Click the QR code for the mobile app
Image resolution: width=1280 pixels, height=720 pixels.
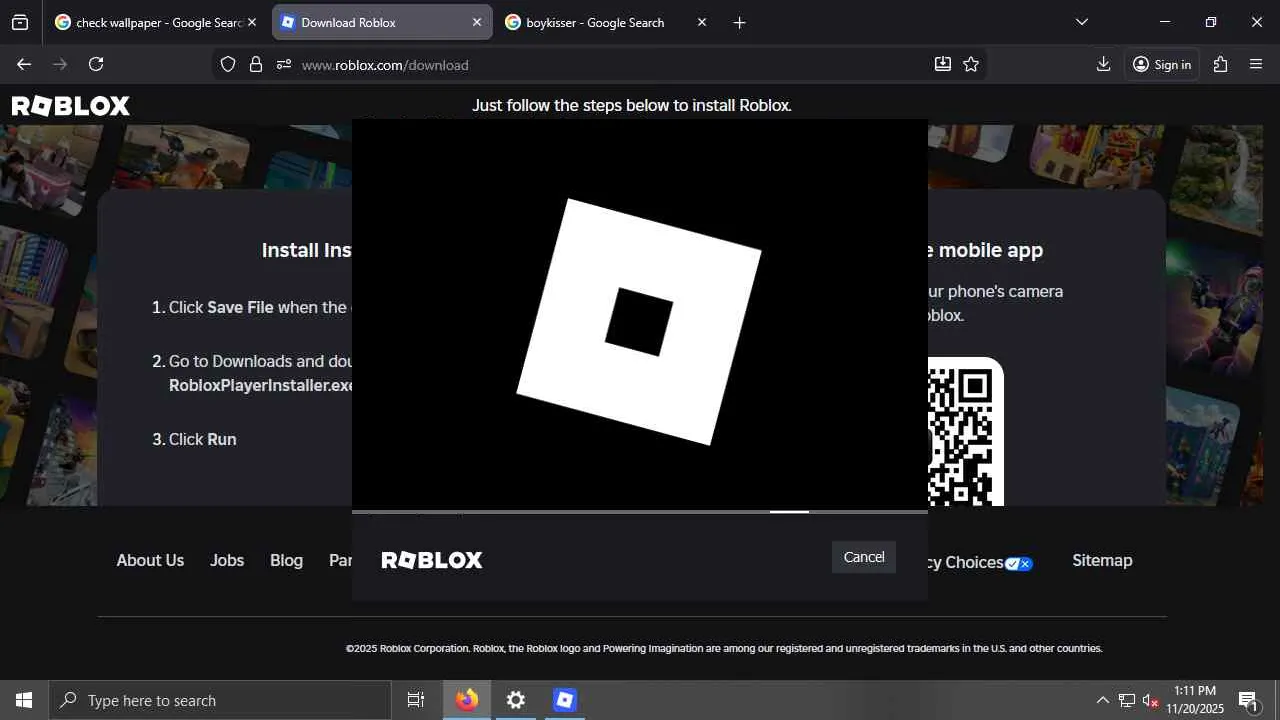click(966, 432)
